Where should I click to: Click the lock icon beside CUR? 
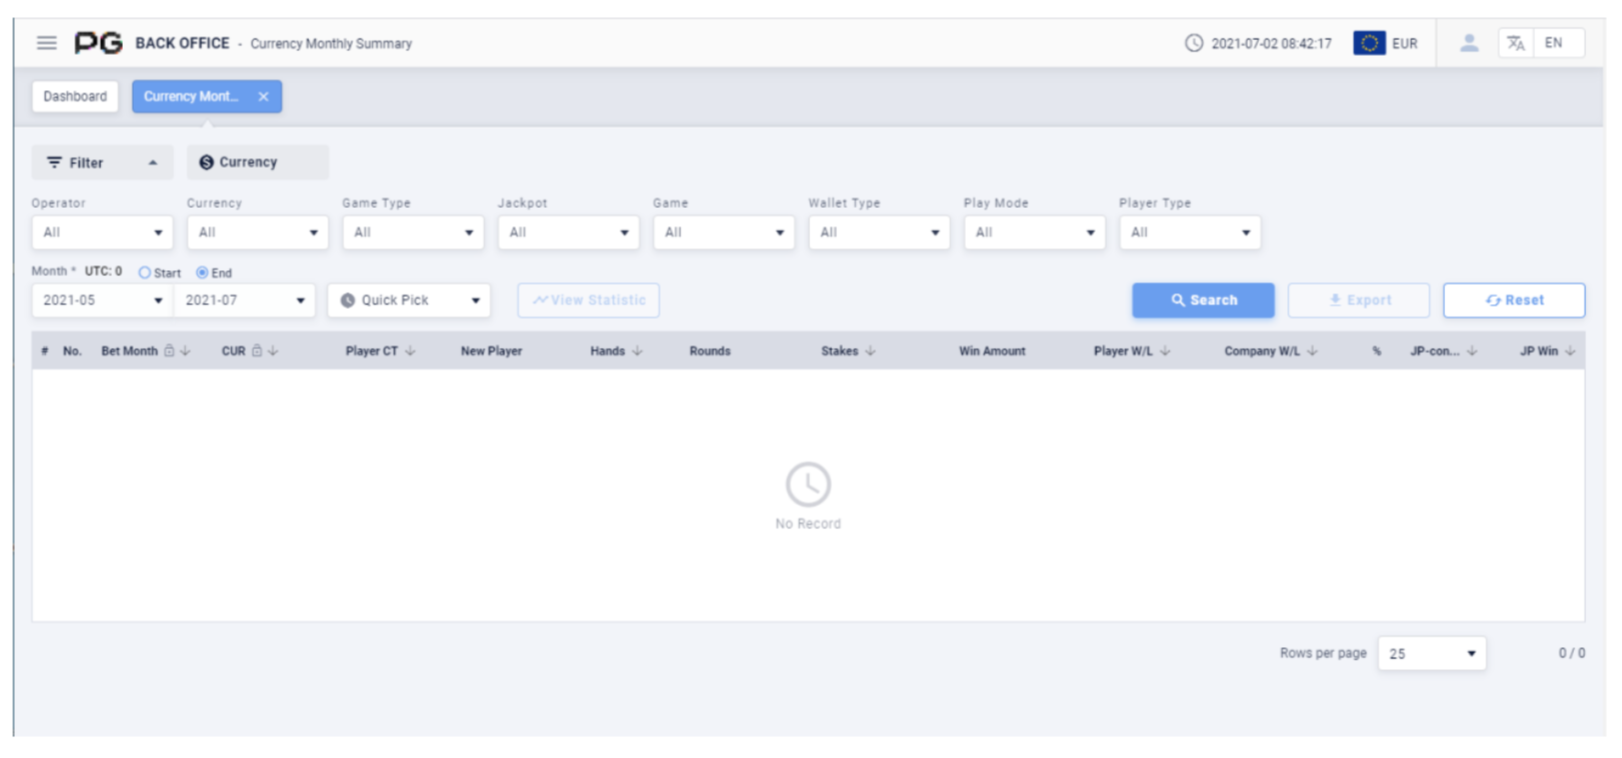[x=257, y=351]
